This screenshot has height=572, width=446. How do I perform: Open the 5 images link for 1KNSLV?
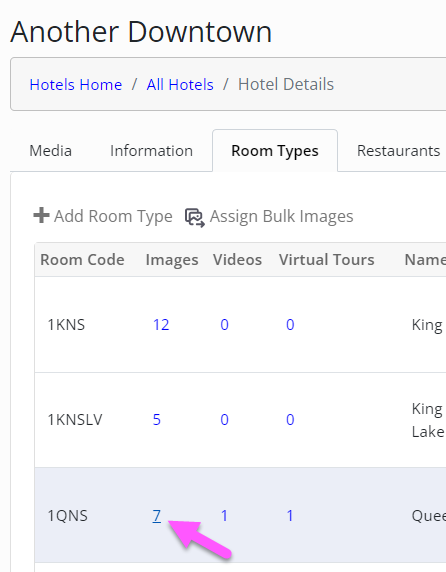tap(157, 420)
